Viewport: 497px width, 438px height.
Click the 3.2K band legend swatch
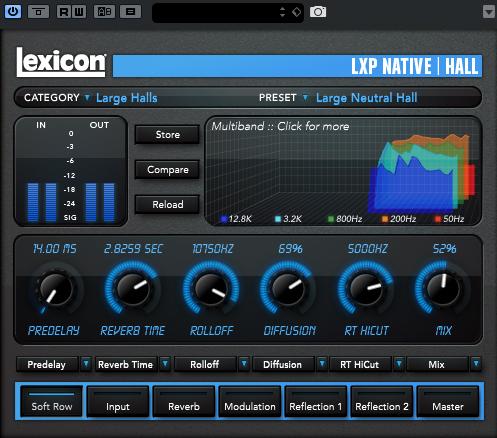278,219
